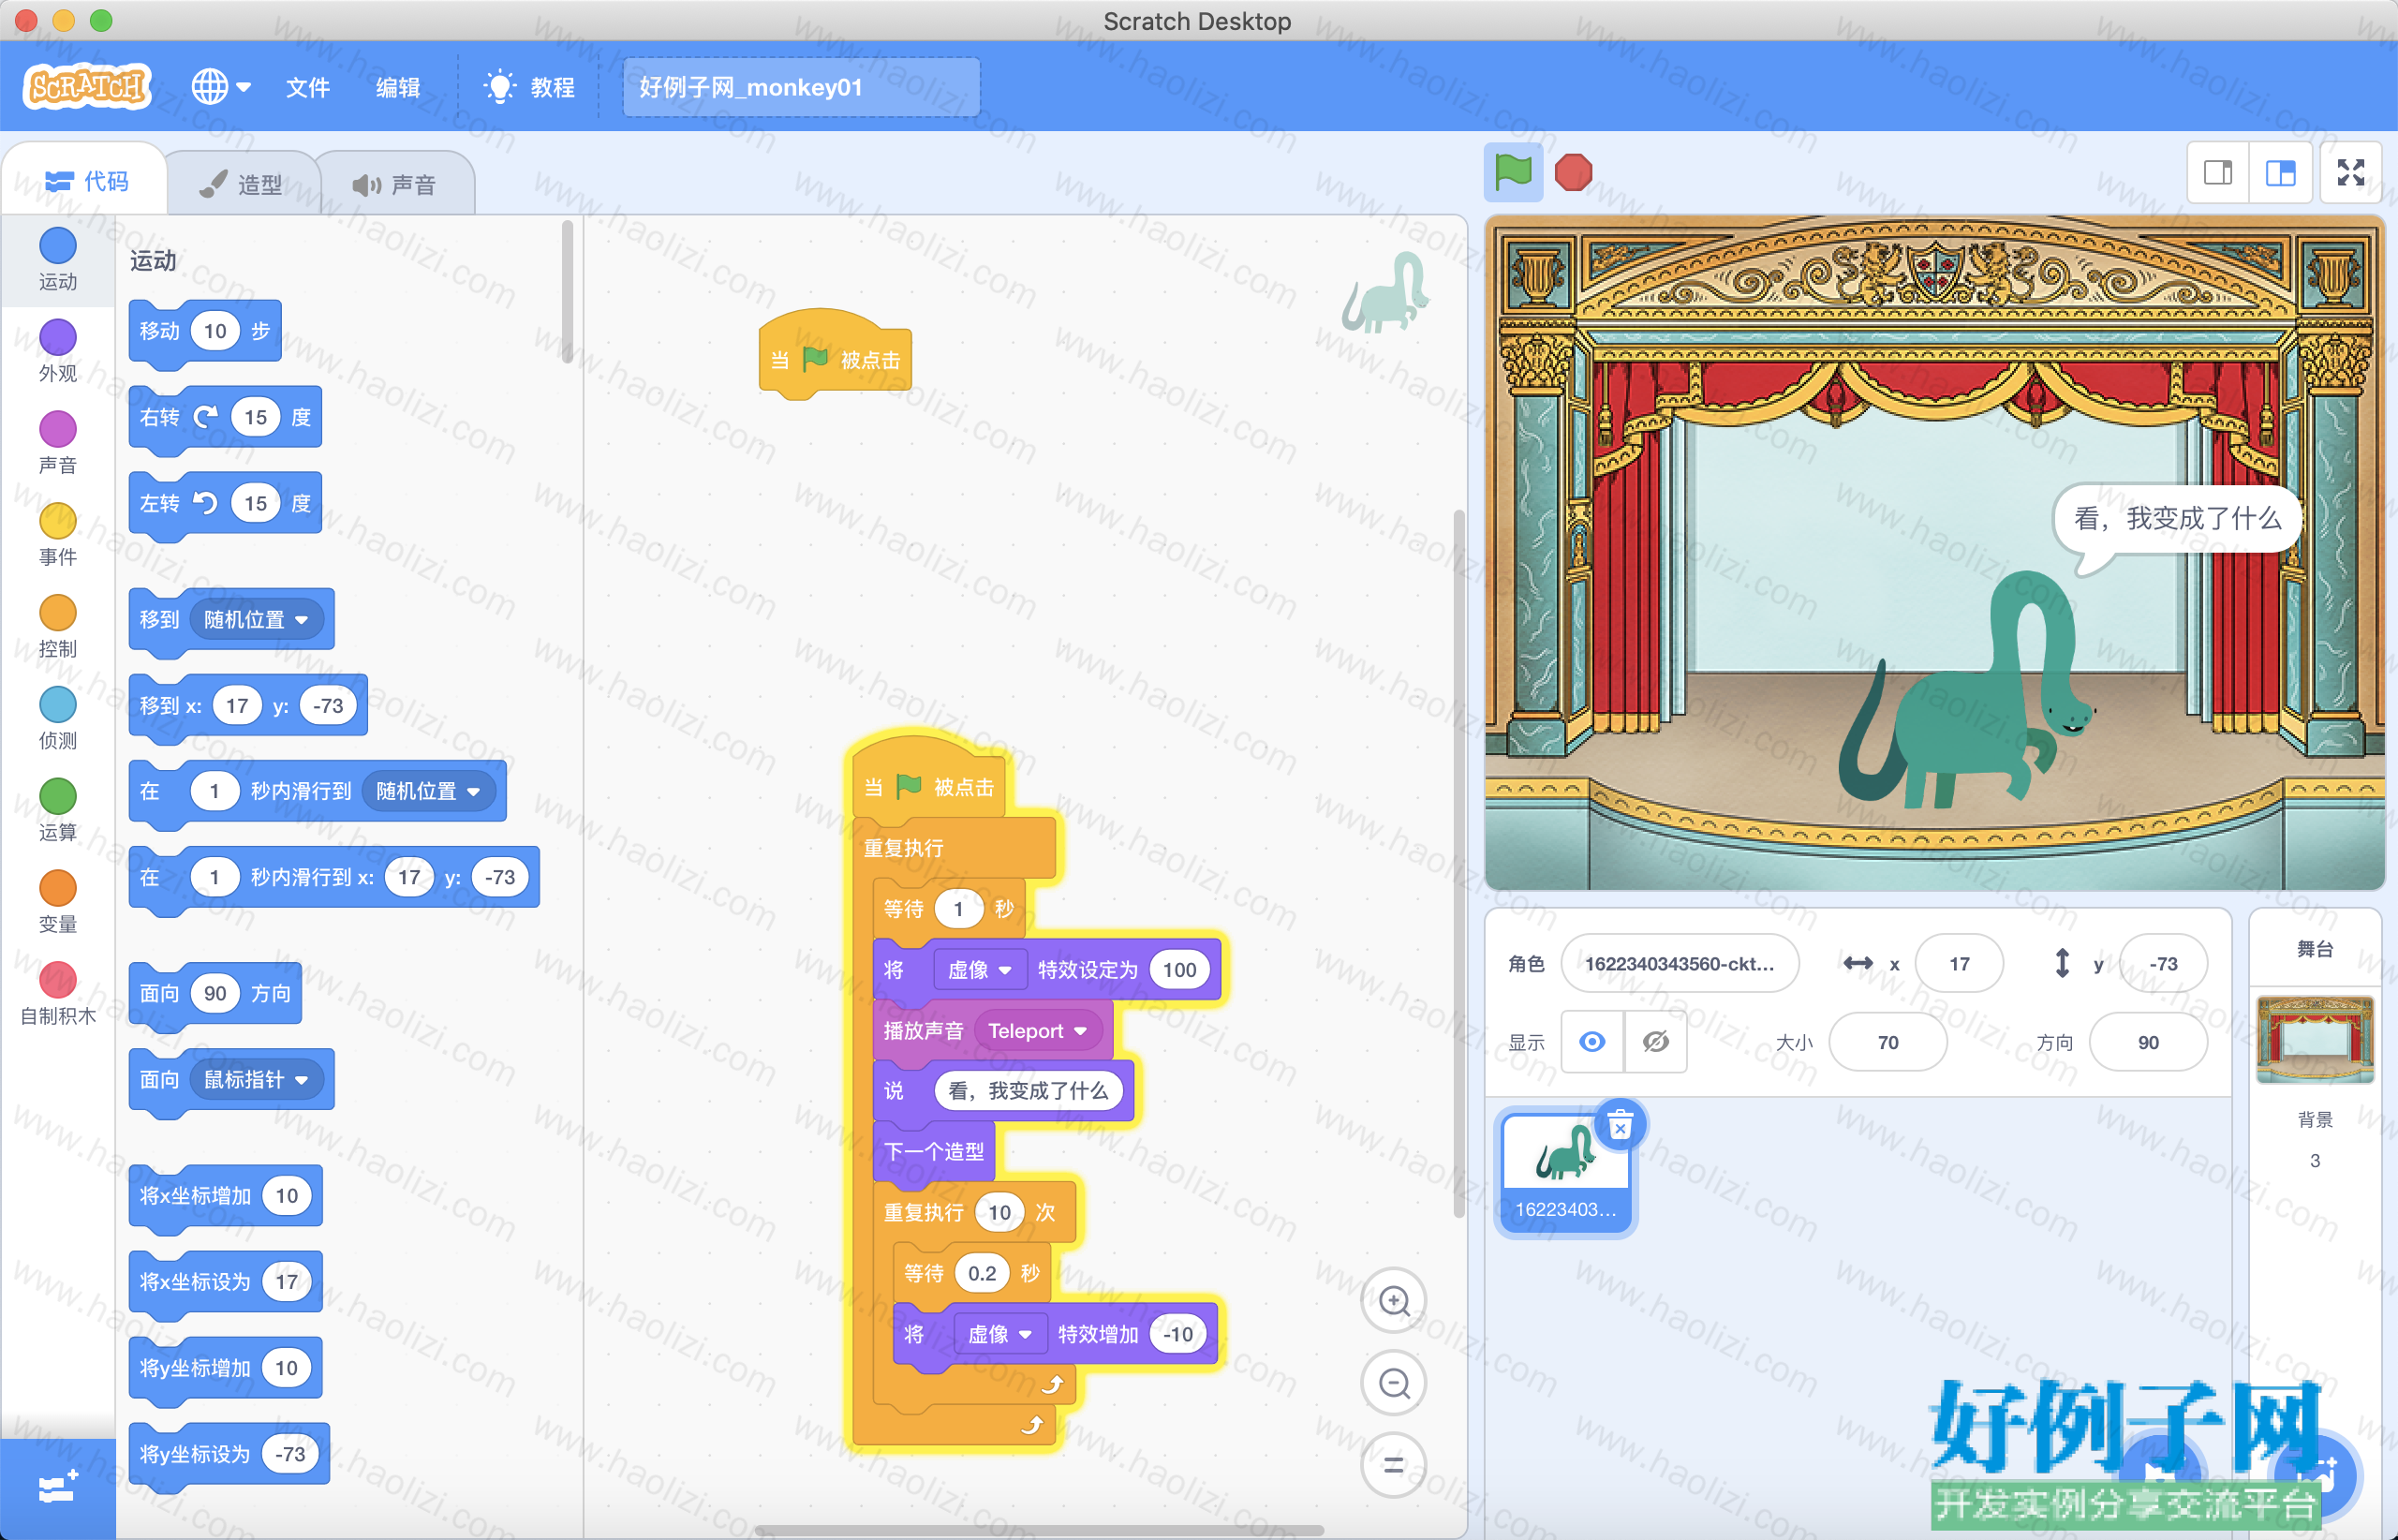Select the 变量 block category

57,902
